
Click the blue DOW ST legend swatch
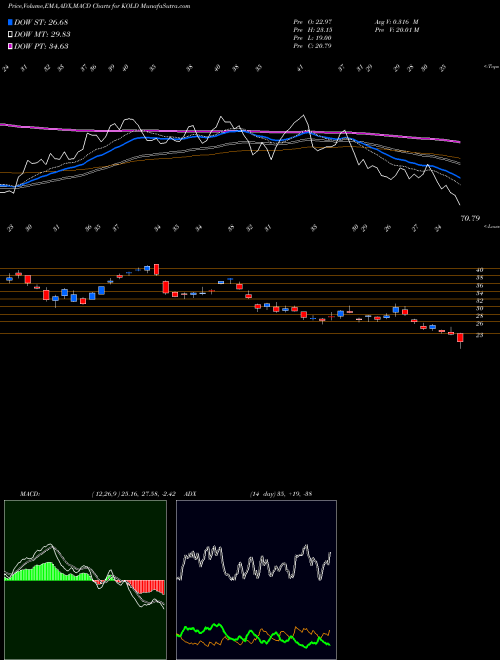point(10,22)
